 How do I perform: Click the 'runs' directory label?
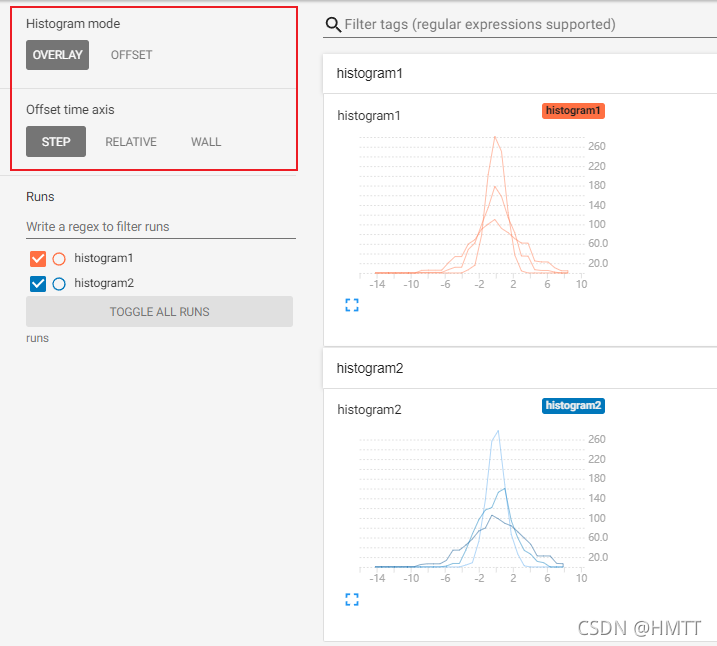[x=37, y=338]
